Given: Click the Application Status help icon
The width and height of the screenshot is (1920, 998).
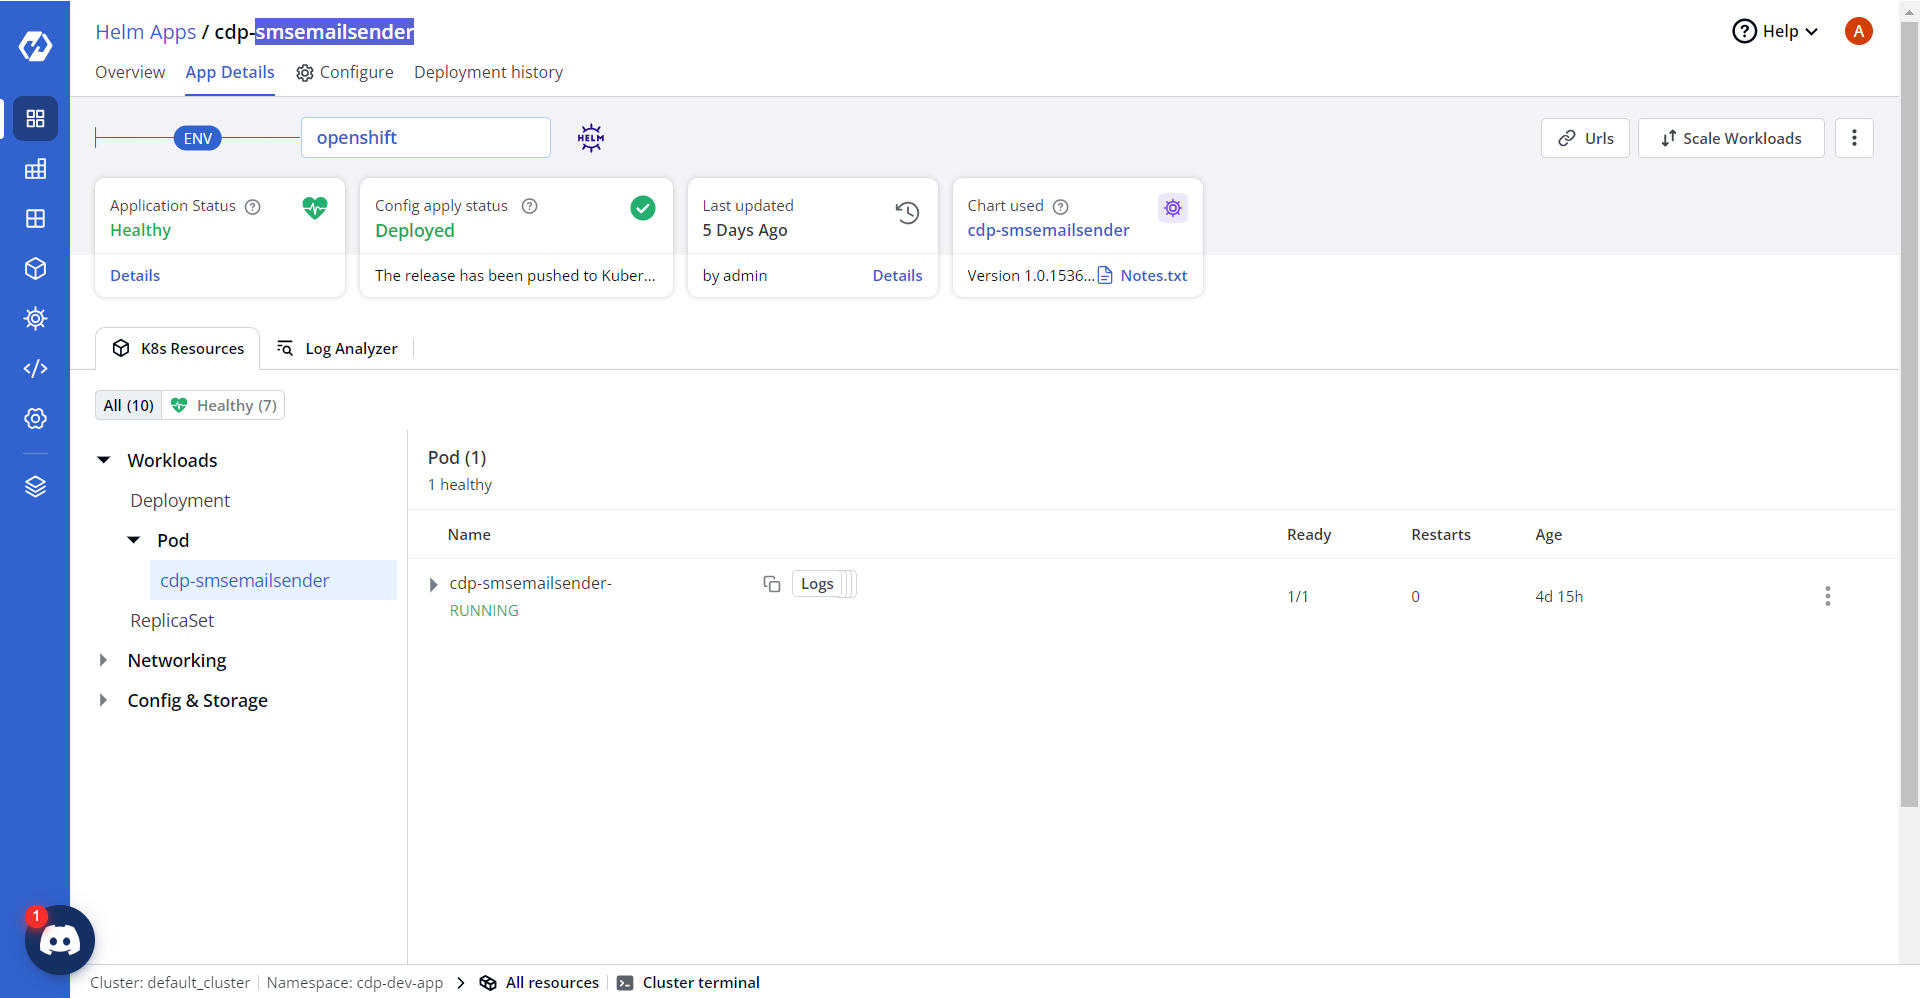Looking at the screenshot, I should (253, 207).
